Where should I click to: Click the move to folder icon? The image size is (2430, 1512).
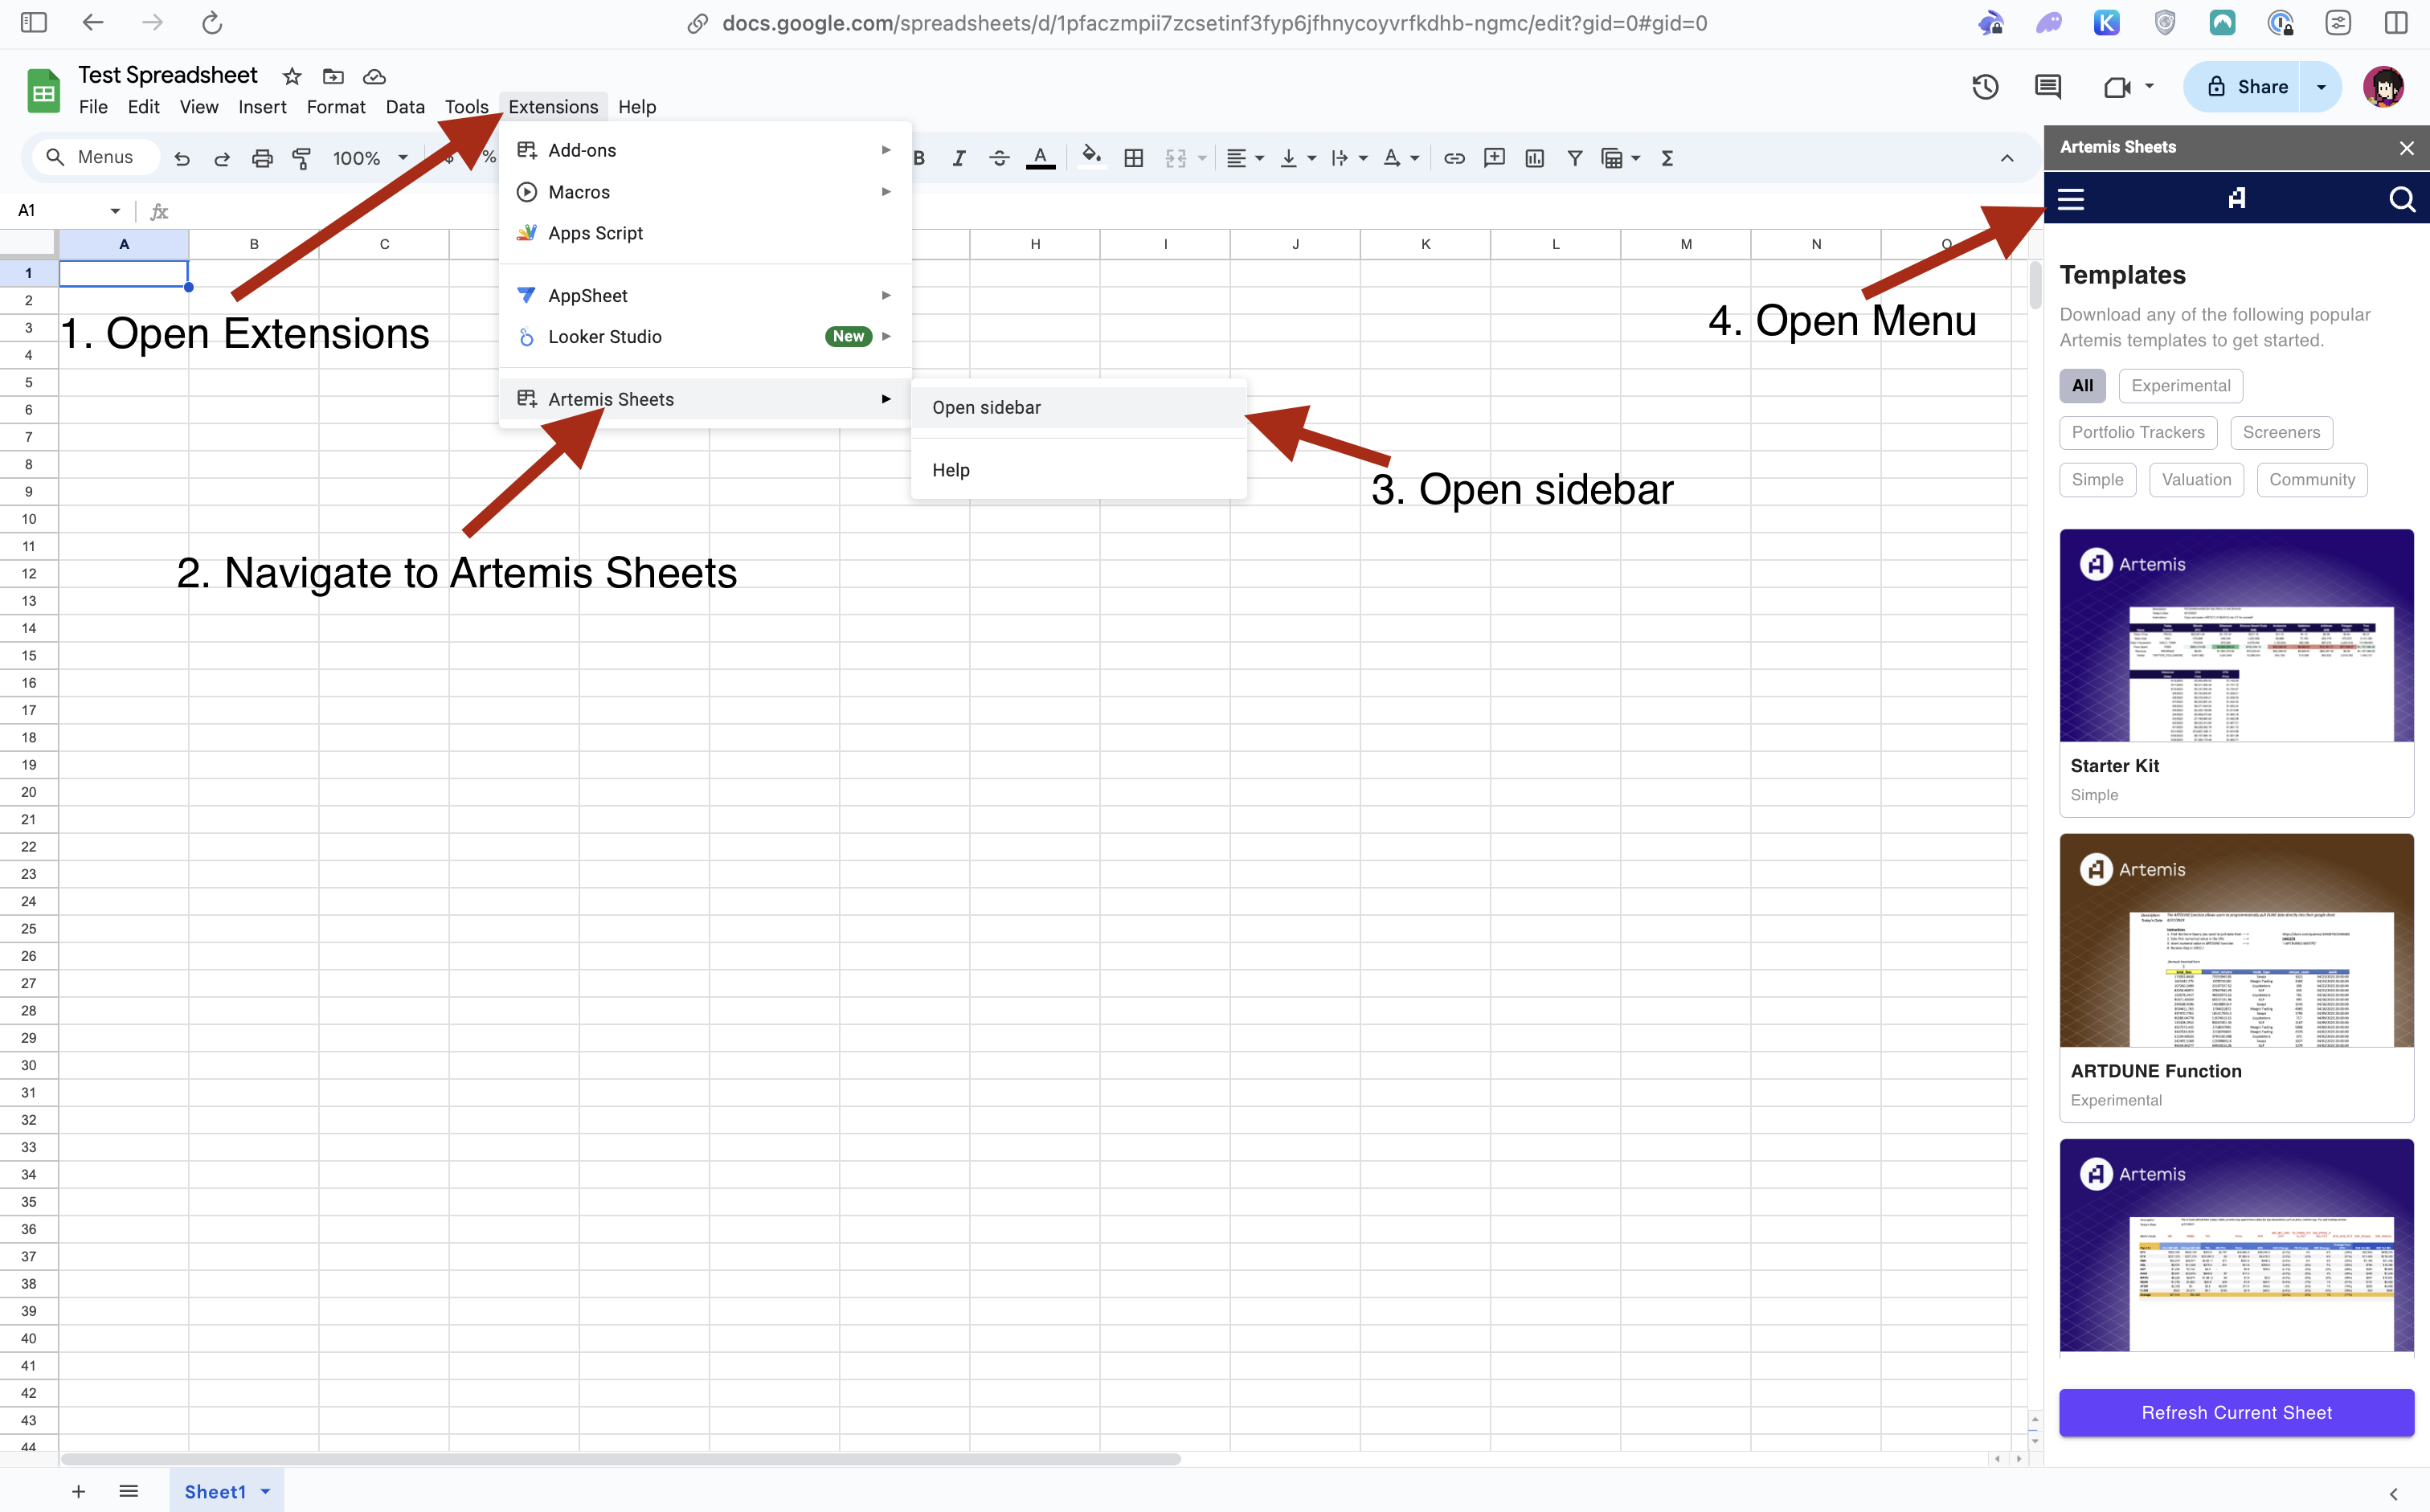click(x=333, y=76)
